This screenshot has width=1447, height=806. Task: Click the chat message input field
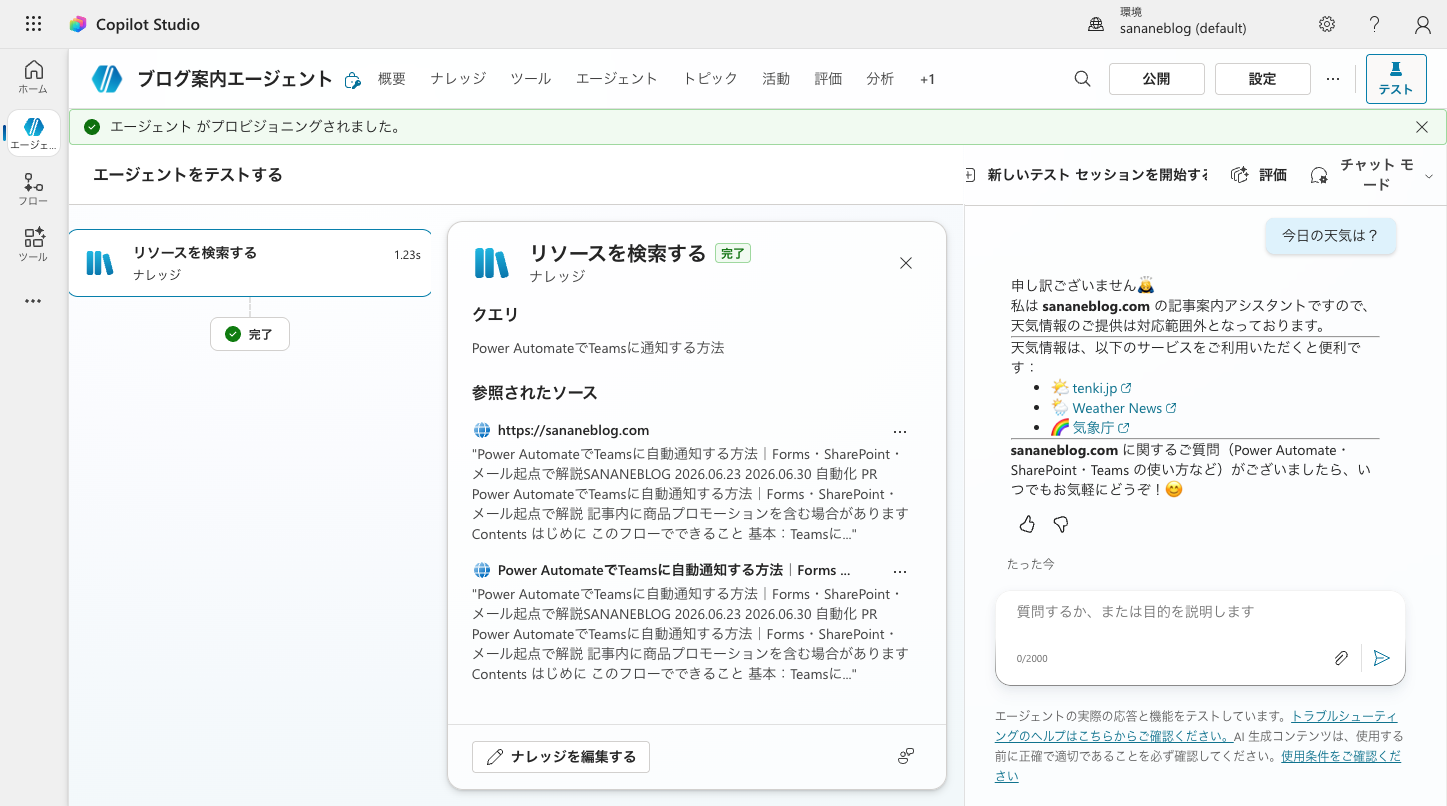(1200, 612)
